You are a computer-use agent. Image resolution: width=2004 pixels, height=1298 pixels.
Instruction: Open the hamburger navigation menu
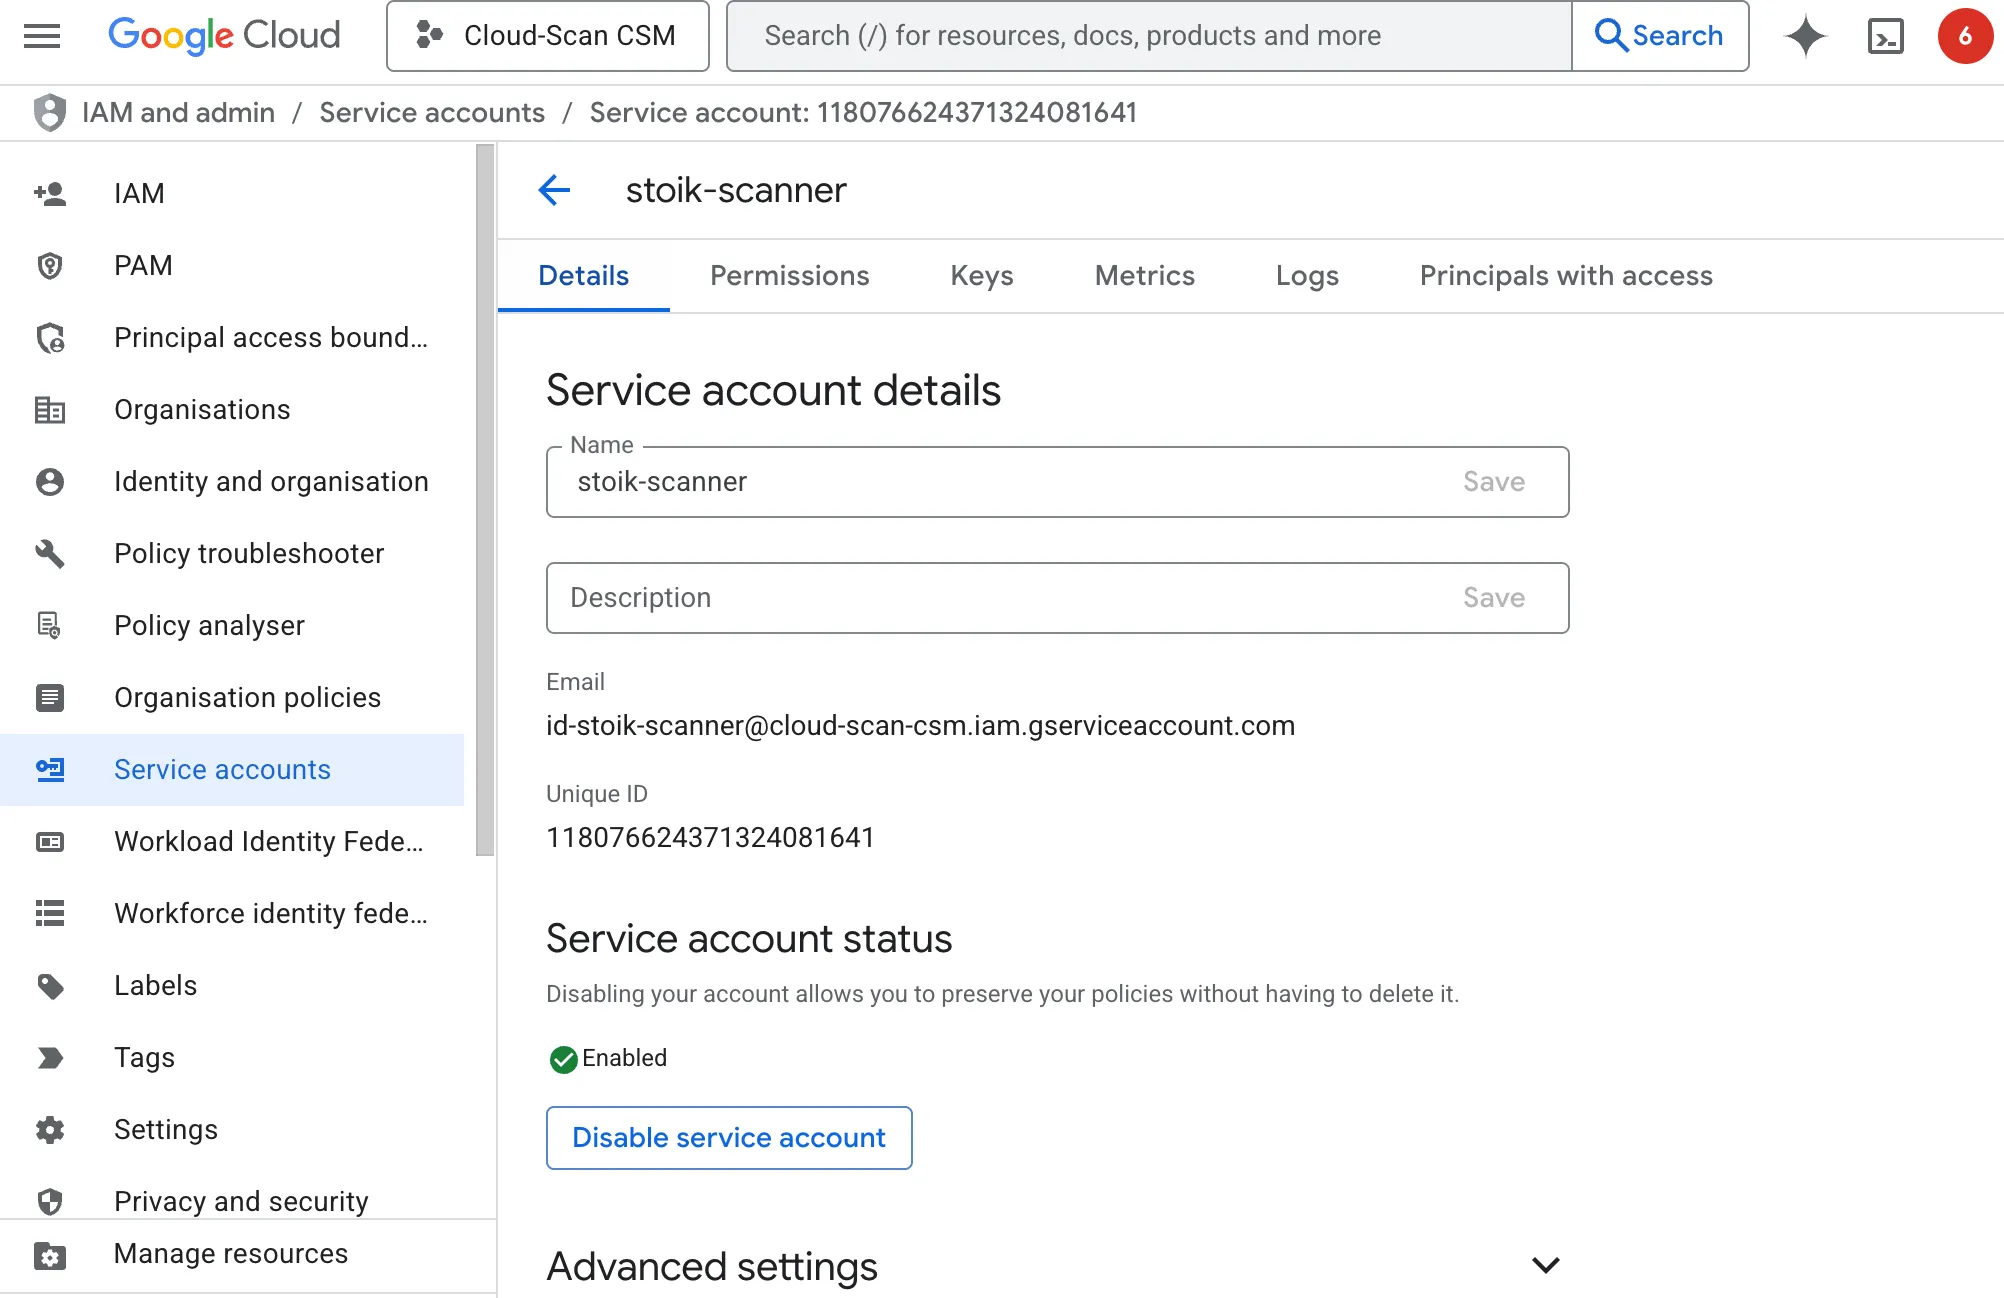pos(42,36)
